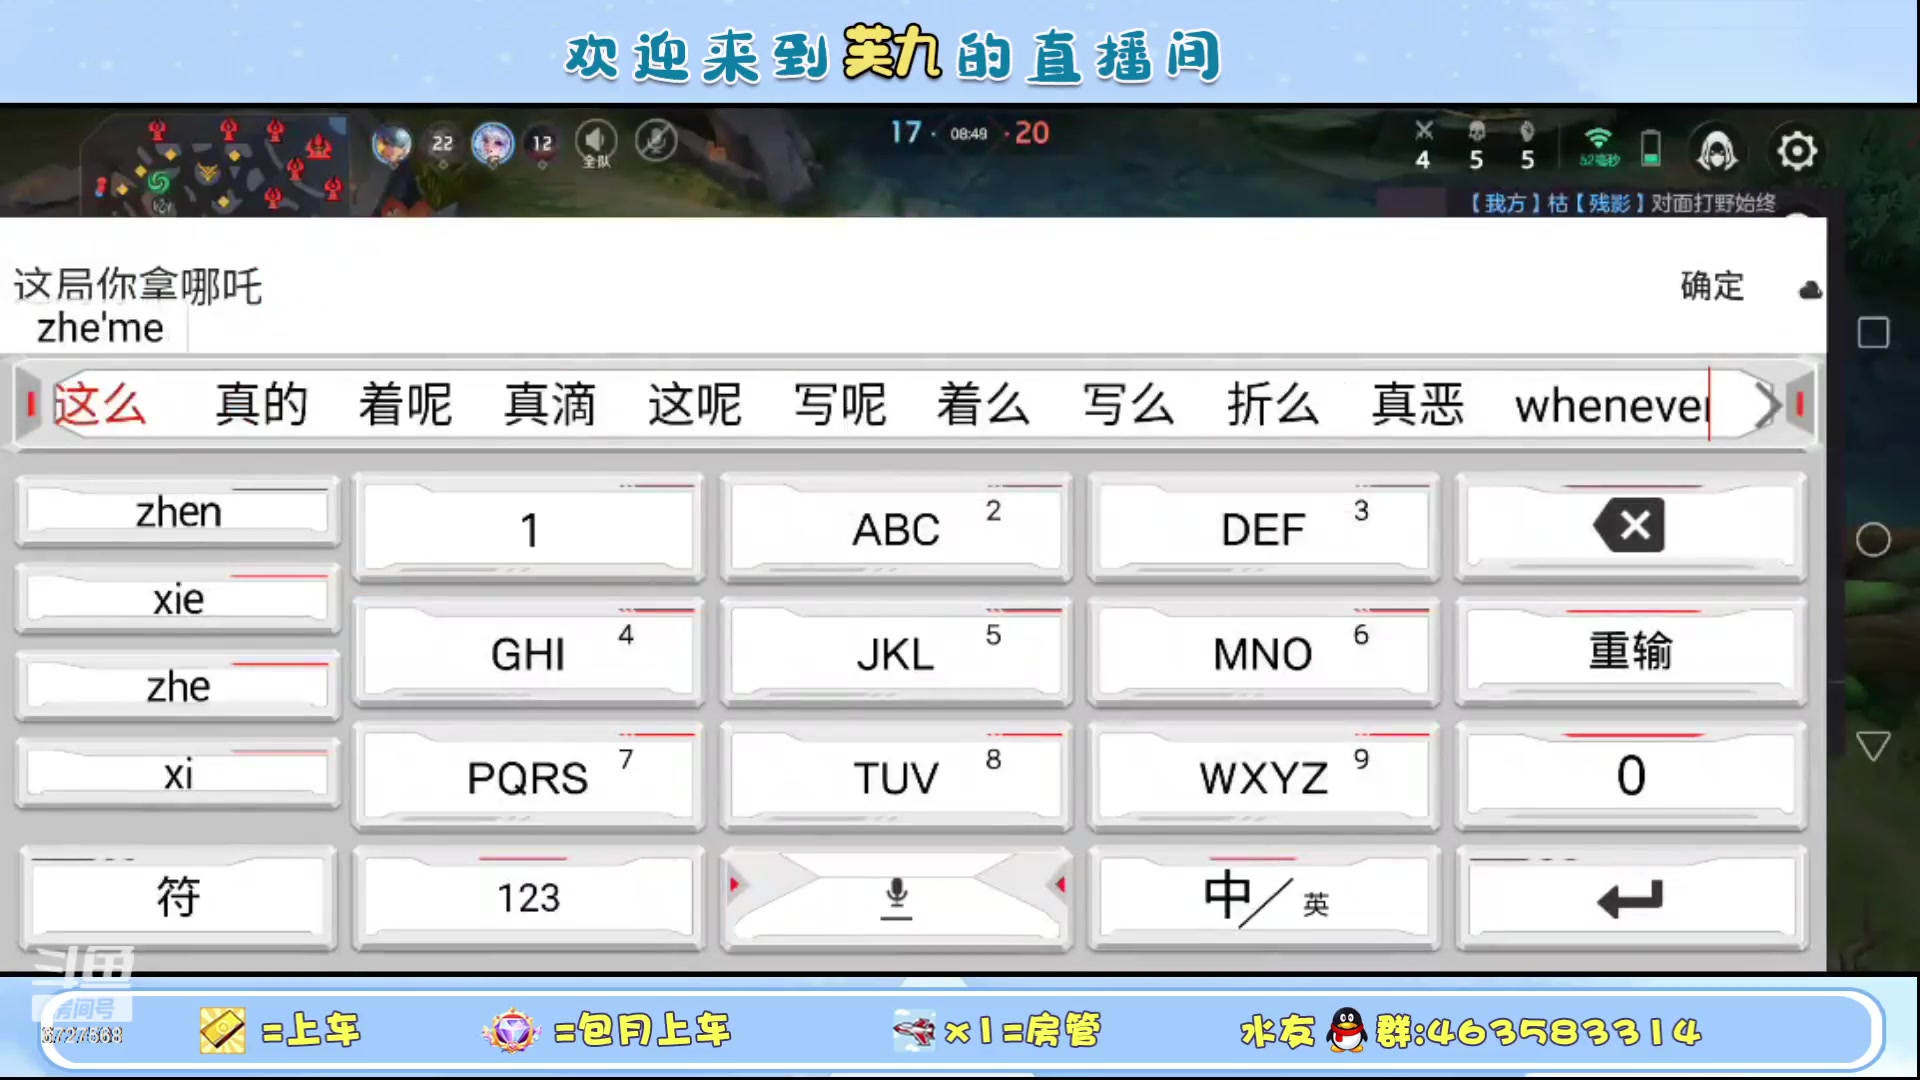The width and height of the screenshot is (1920, 1080).
Task: Confirm message with 确定 button
Action: click(x=1712, y=287)
